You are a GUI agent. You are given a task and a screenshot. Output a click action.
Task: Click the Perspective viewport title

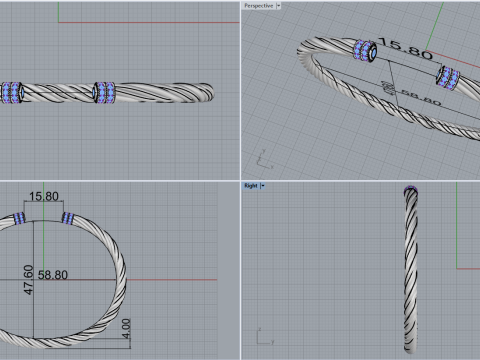[x=258, y=6]
